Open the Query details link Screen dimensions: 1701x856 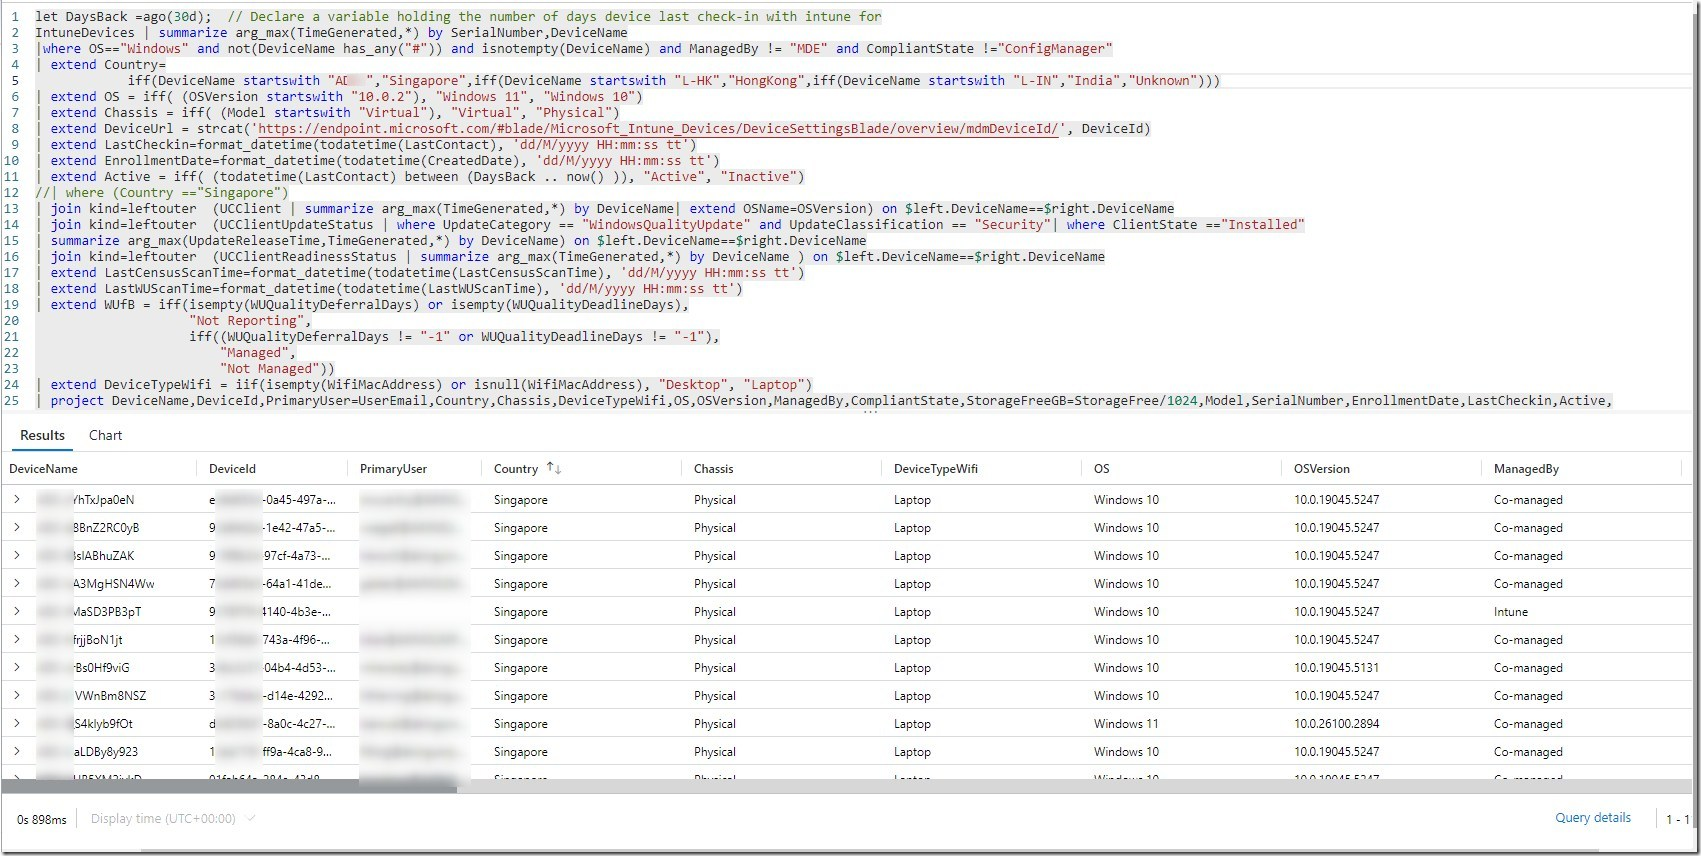point(1592,818)
